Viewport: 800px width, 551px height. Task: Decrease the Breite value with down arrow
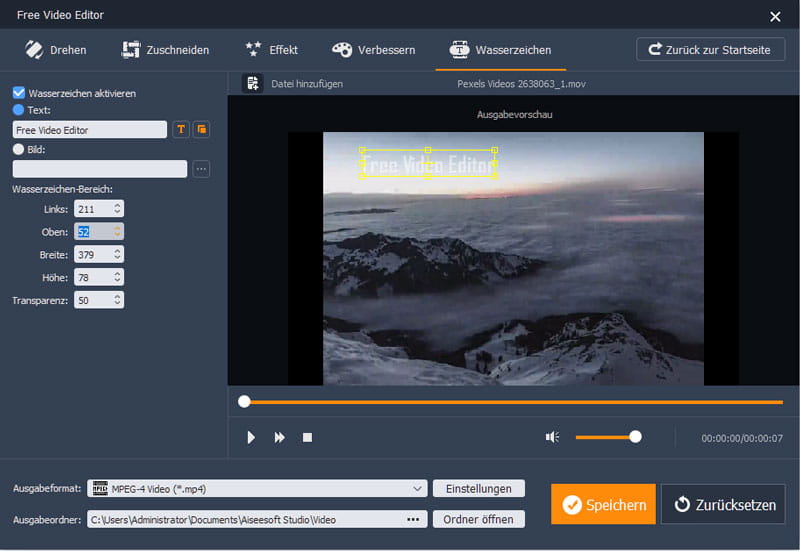(117, 258)
